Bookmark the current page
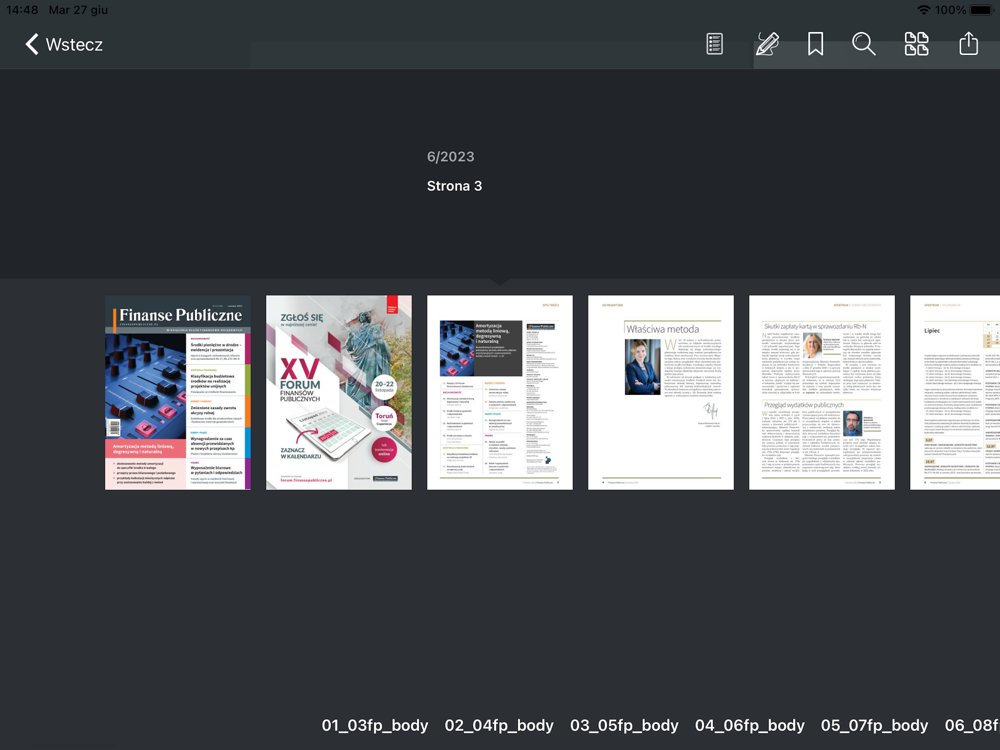Viewport: 1000px width, 750px height. pyautogui.click(x=815, y=44)
